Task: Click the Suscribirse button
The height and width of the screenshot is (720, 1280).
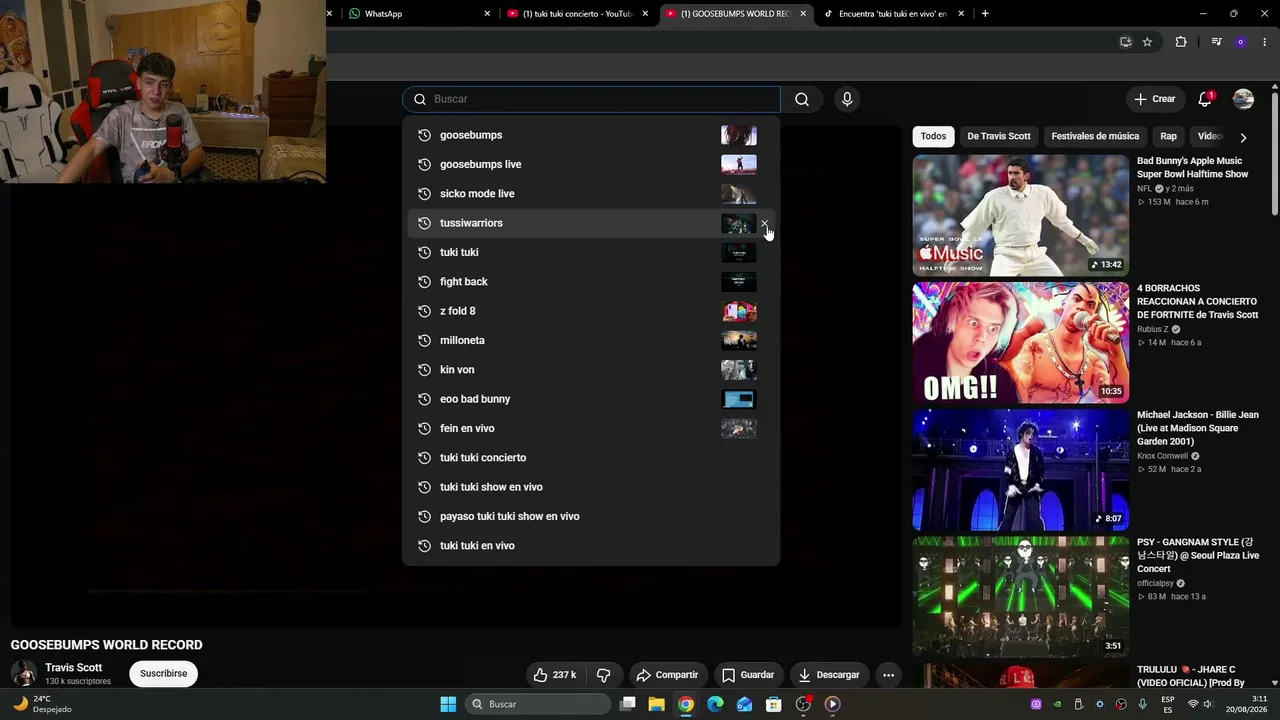Action: [x=163, y=674]
